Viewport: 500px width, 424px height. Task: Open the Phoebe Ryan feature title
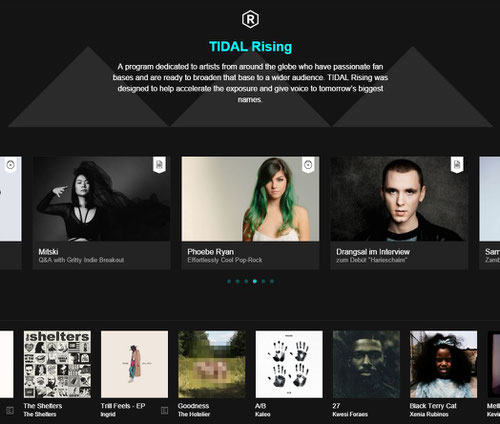click(210, 252)
